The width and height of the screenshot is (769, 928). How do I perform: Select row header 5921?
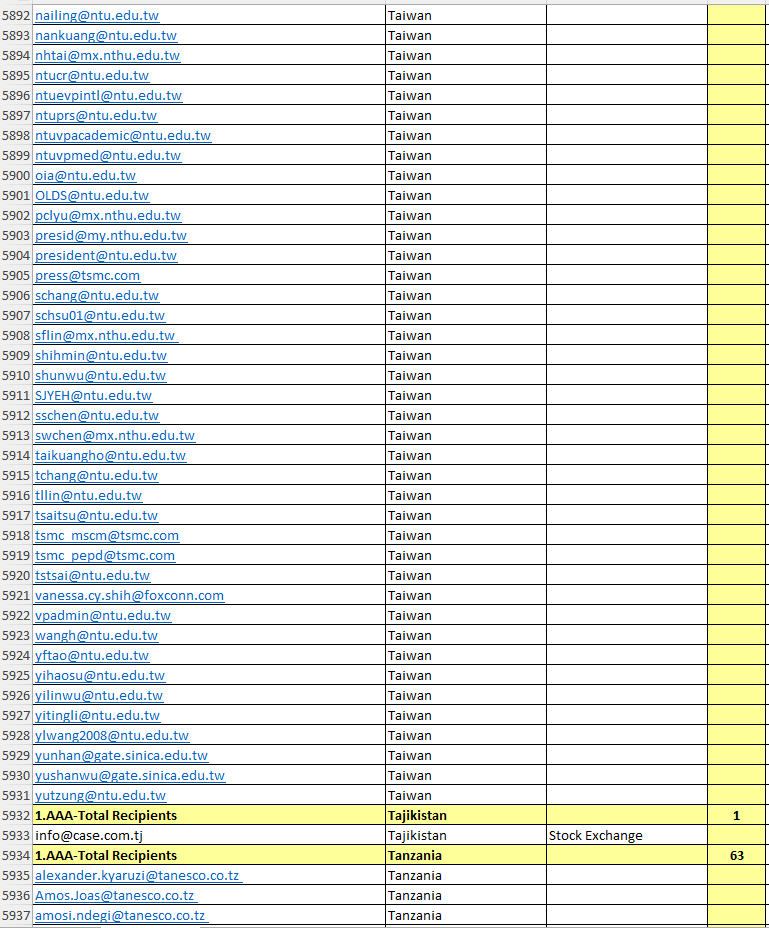click(16, 596)
